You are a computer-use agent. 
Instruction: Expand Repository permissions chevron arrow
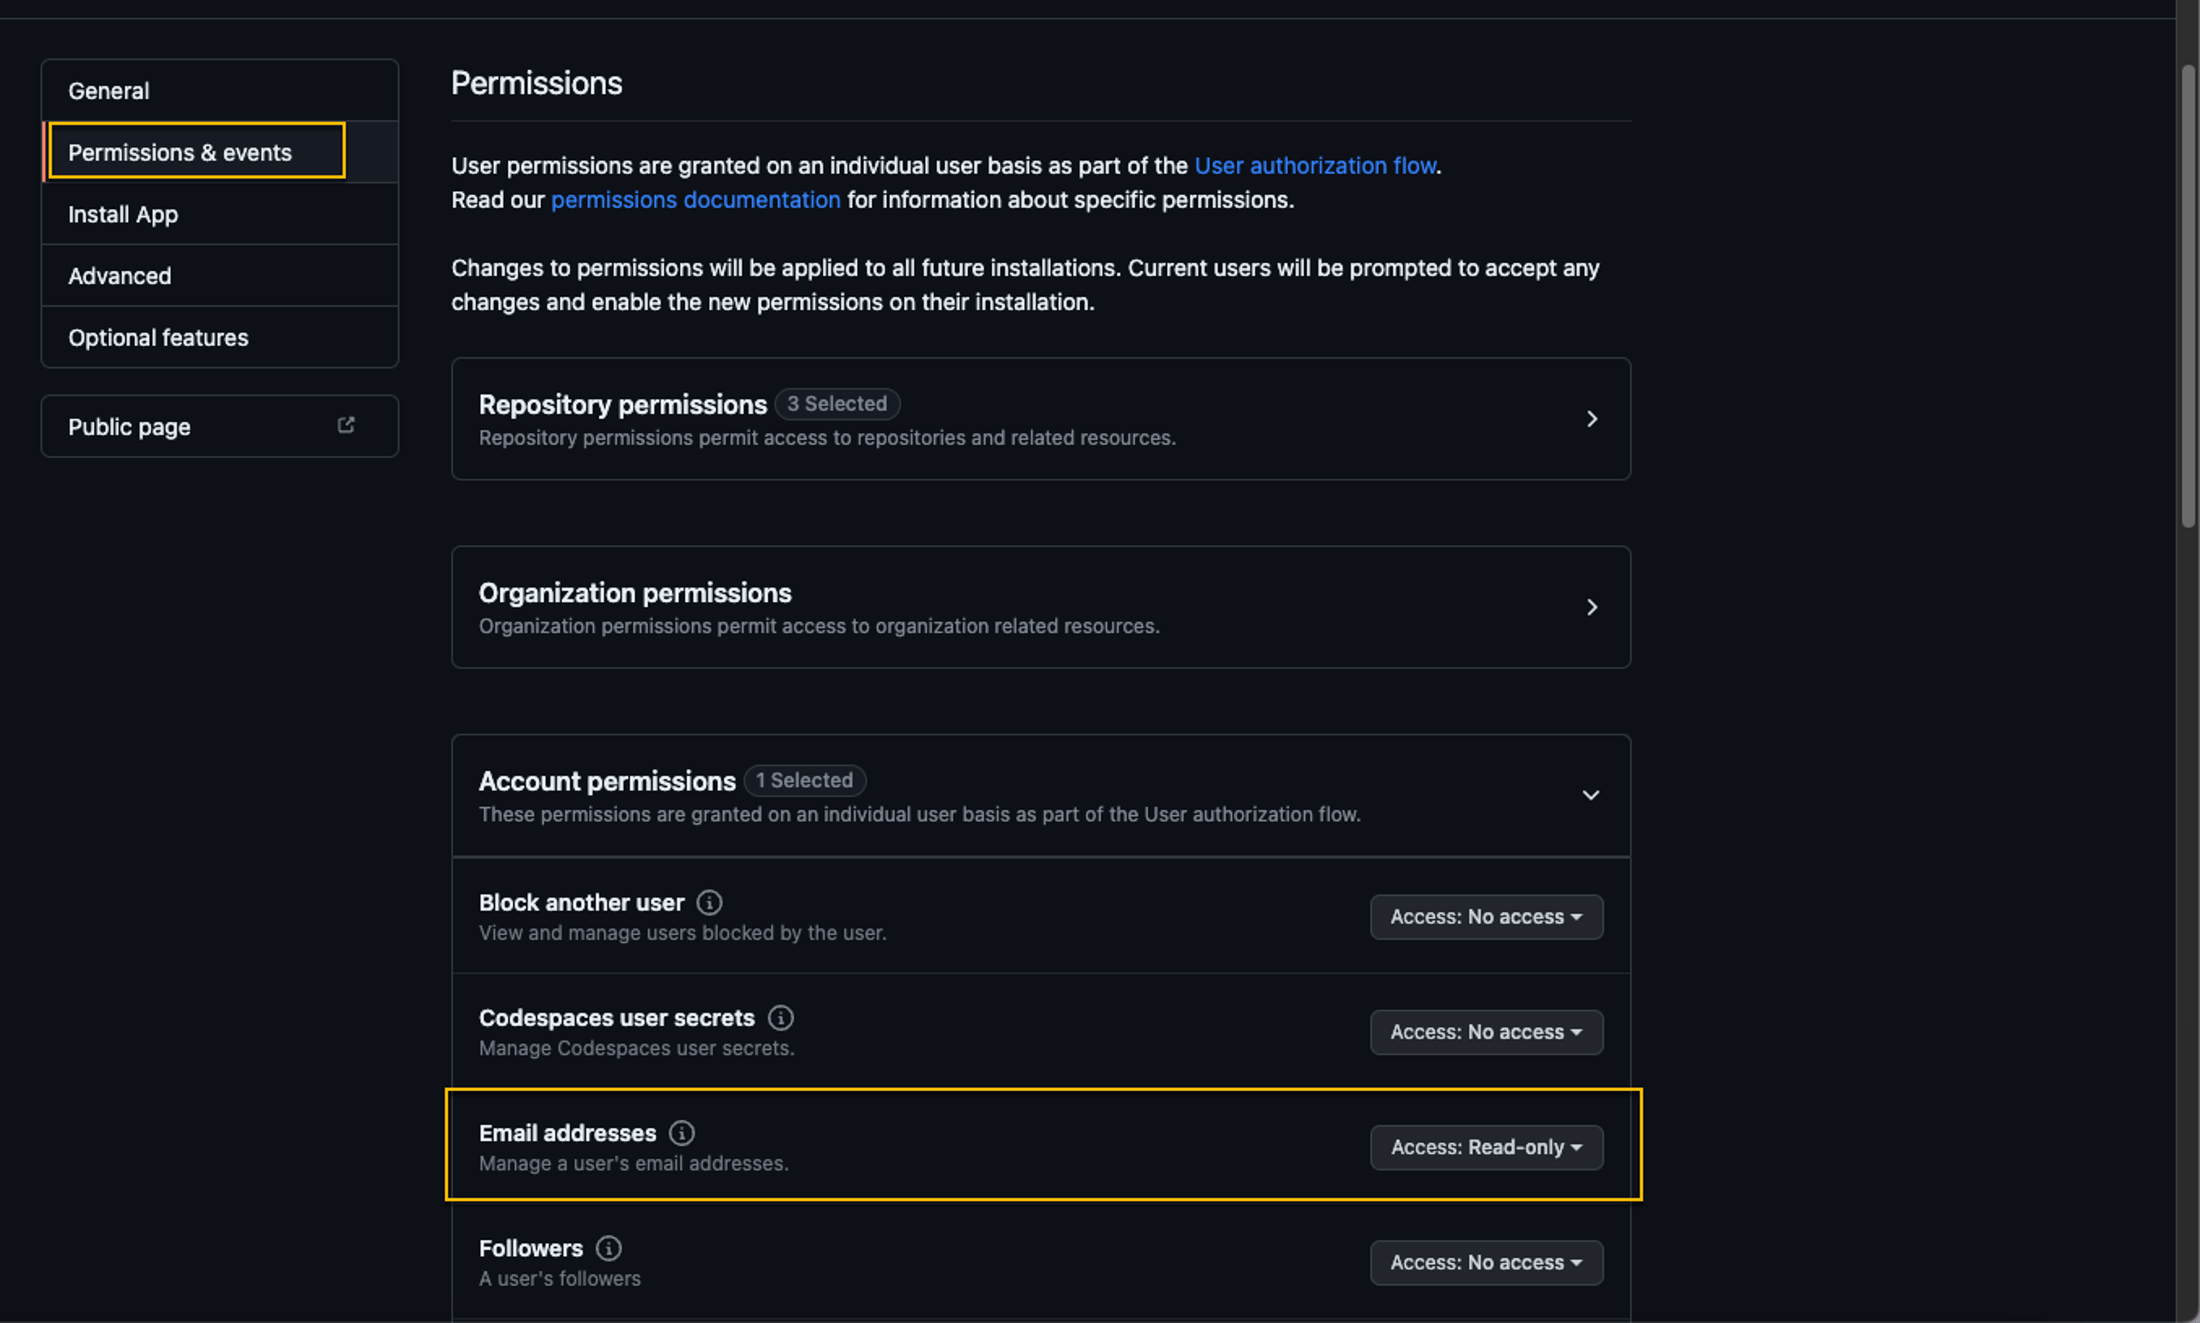click(1591, 419)
